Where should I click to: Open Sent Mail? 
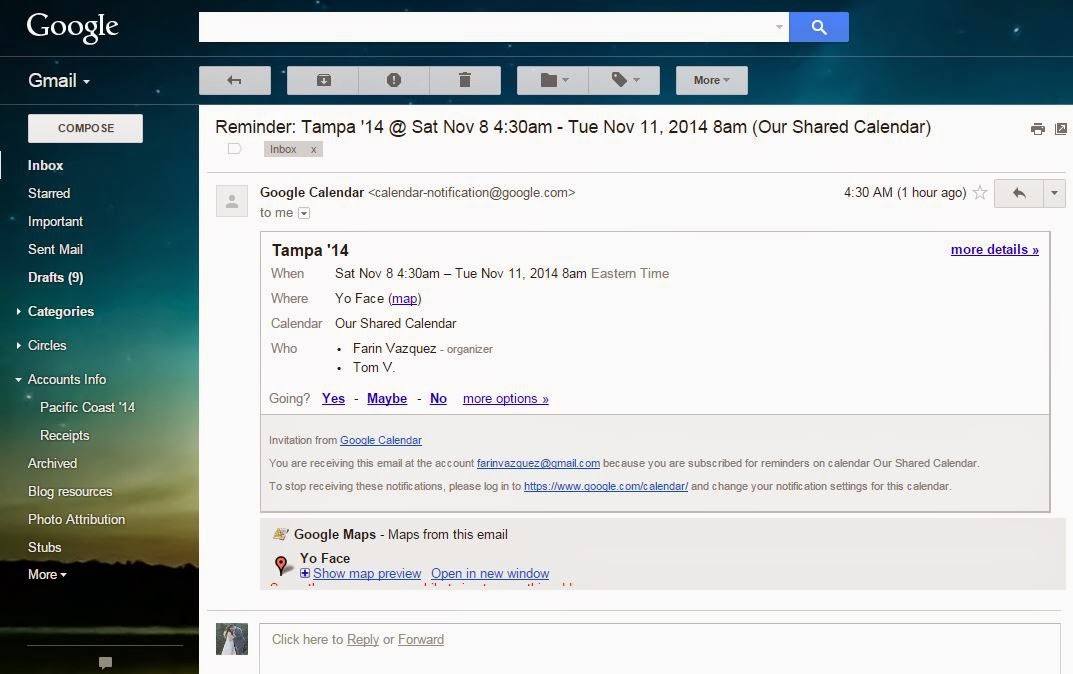click(x=55, y=250)
